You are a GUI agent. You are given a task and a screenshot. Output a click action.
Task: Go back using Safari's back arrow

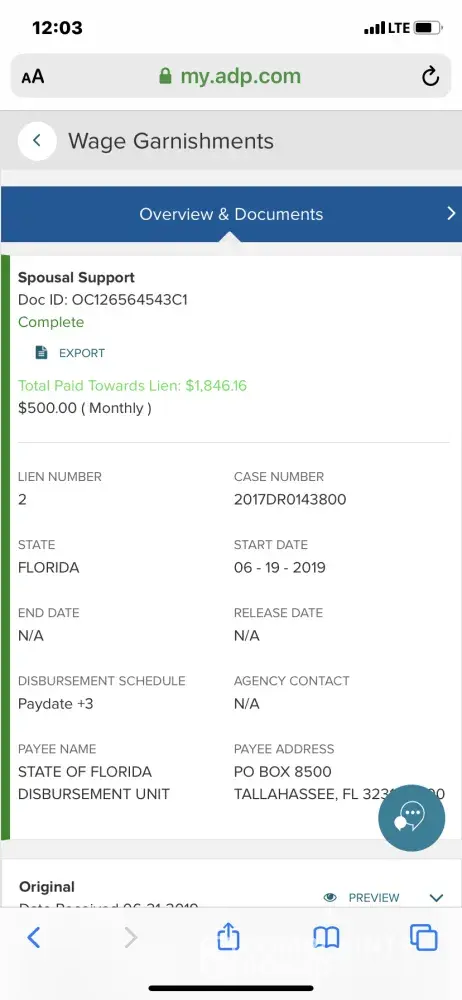pyautogui.click(x=34, y=938)
